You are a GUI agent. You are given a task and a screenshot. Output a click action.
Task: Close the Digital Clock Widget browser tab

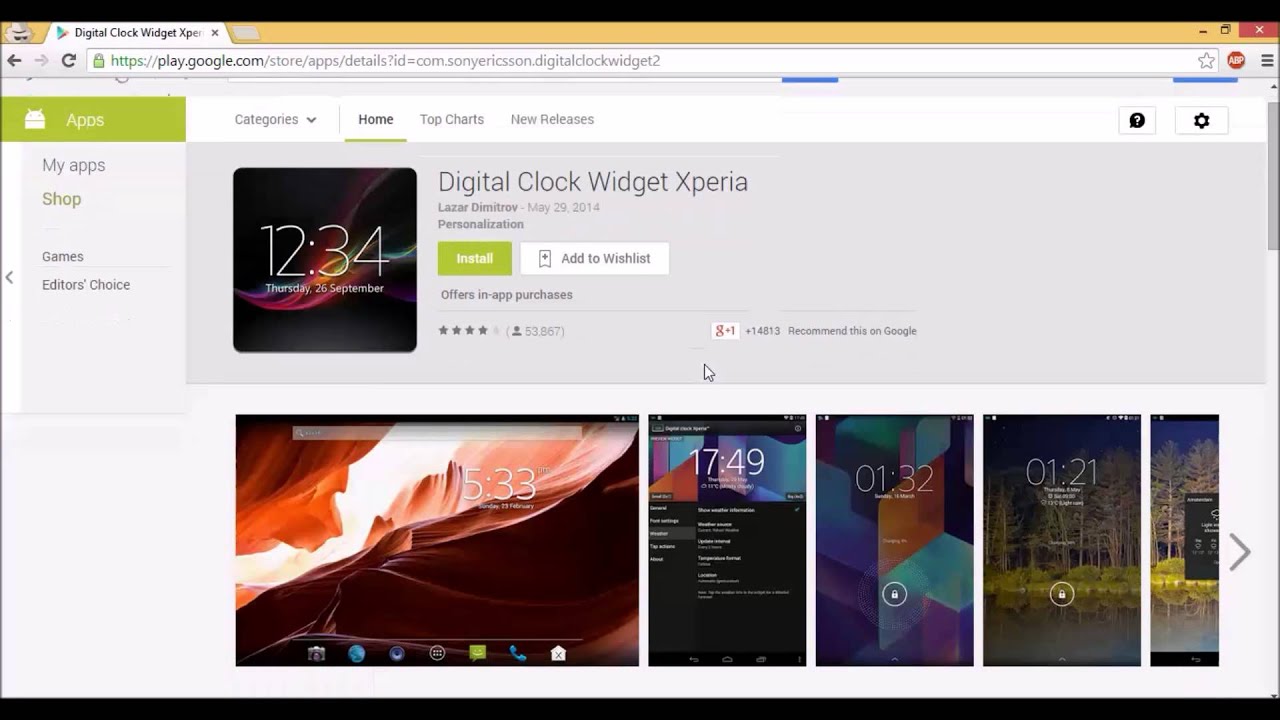click(x=215, y=33)
